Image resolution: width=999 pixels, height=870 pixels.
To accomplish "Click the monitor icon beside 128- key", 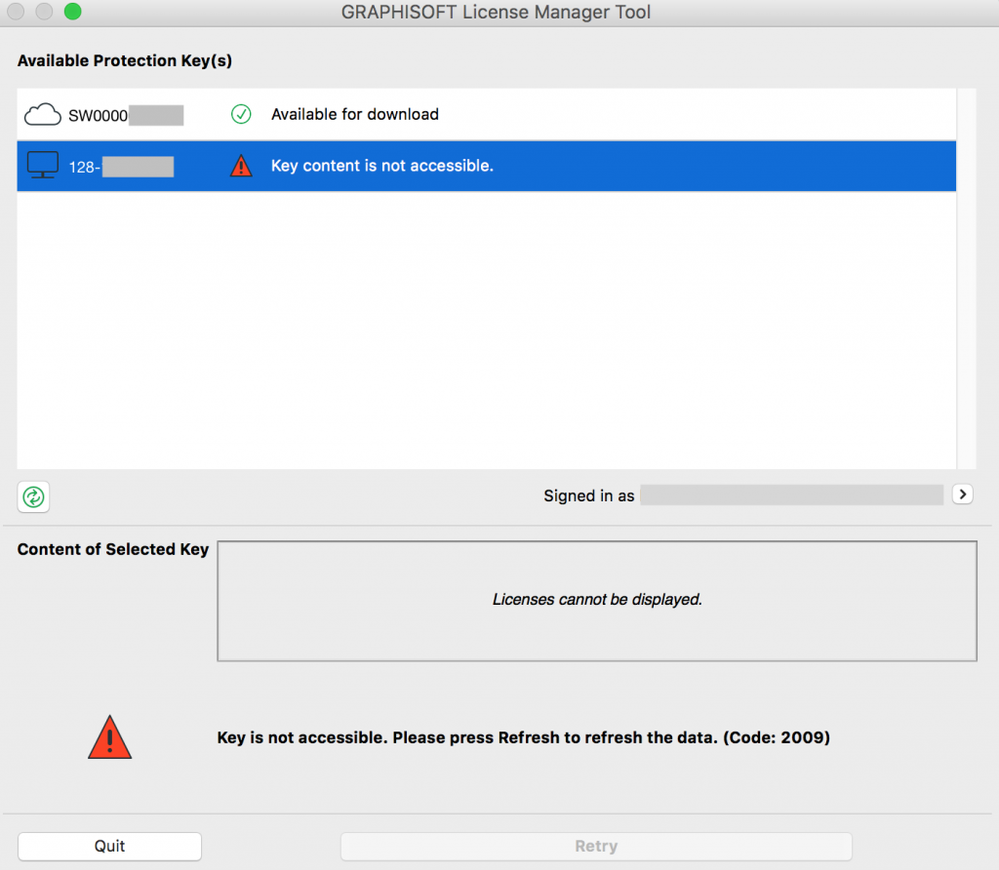I will coord(43,165).
